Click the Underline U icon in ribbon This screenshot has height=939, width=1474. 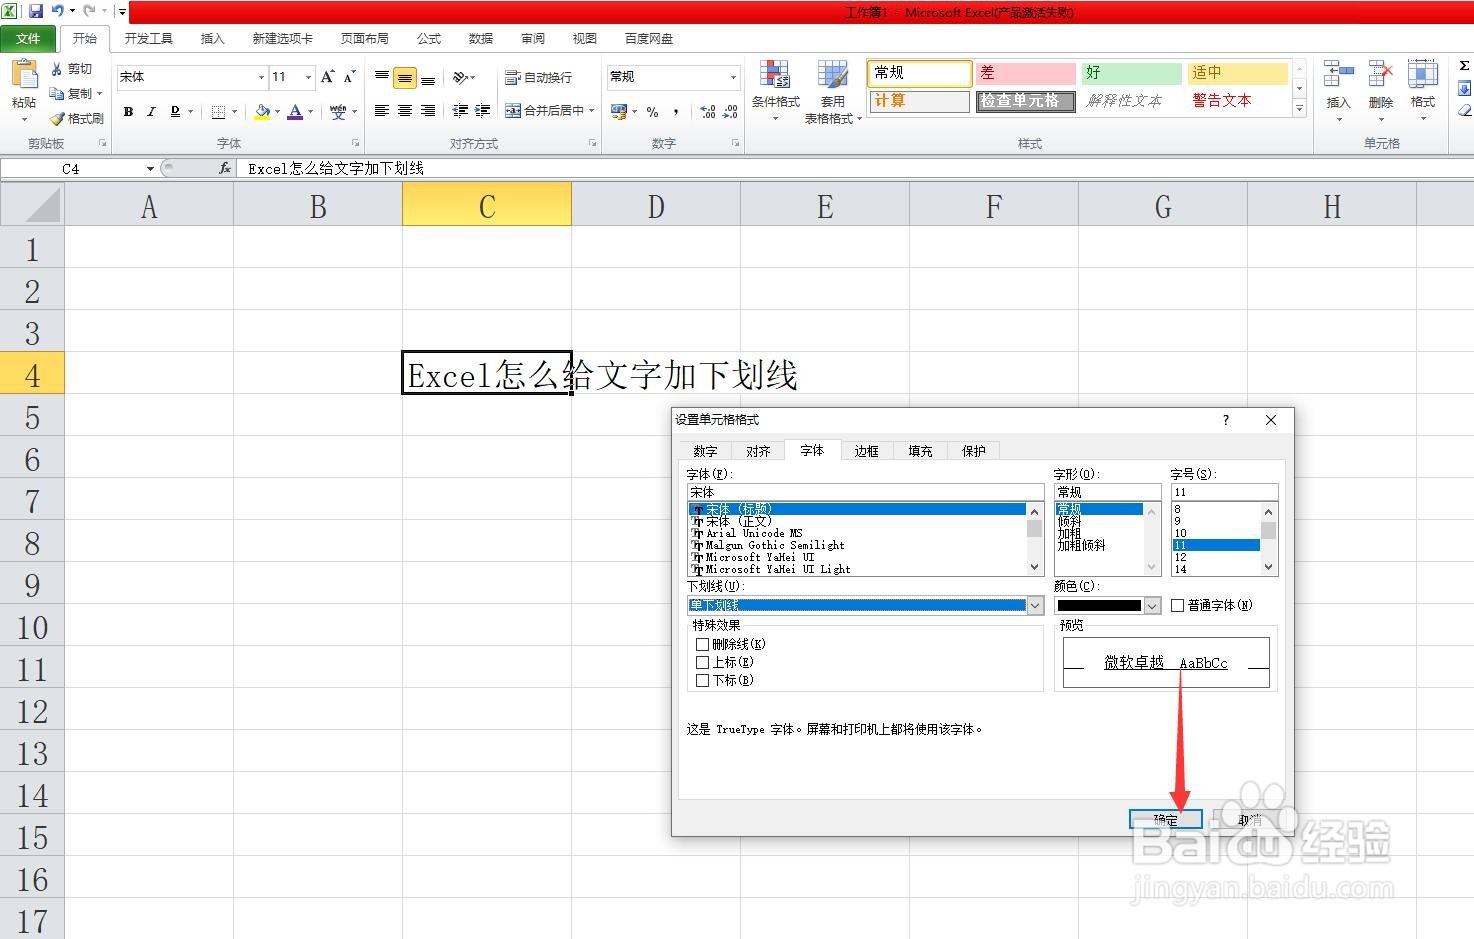[x=175, y=111]
